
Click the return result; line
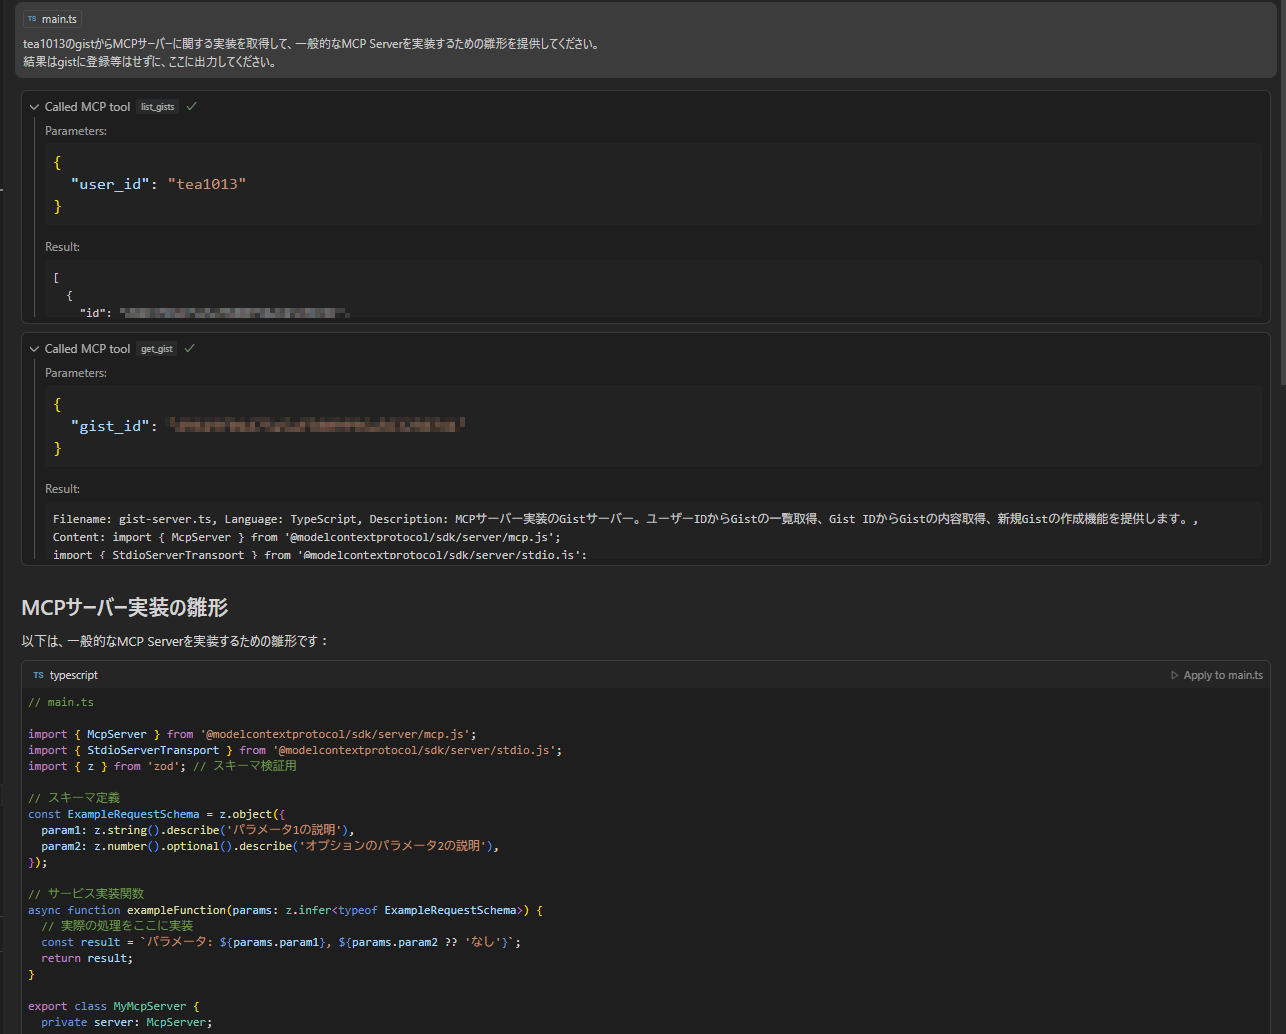pyautogui.click(x=87, y=958)
